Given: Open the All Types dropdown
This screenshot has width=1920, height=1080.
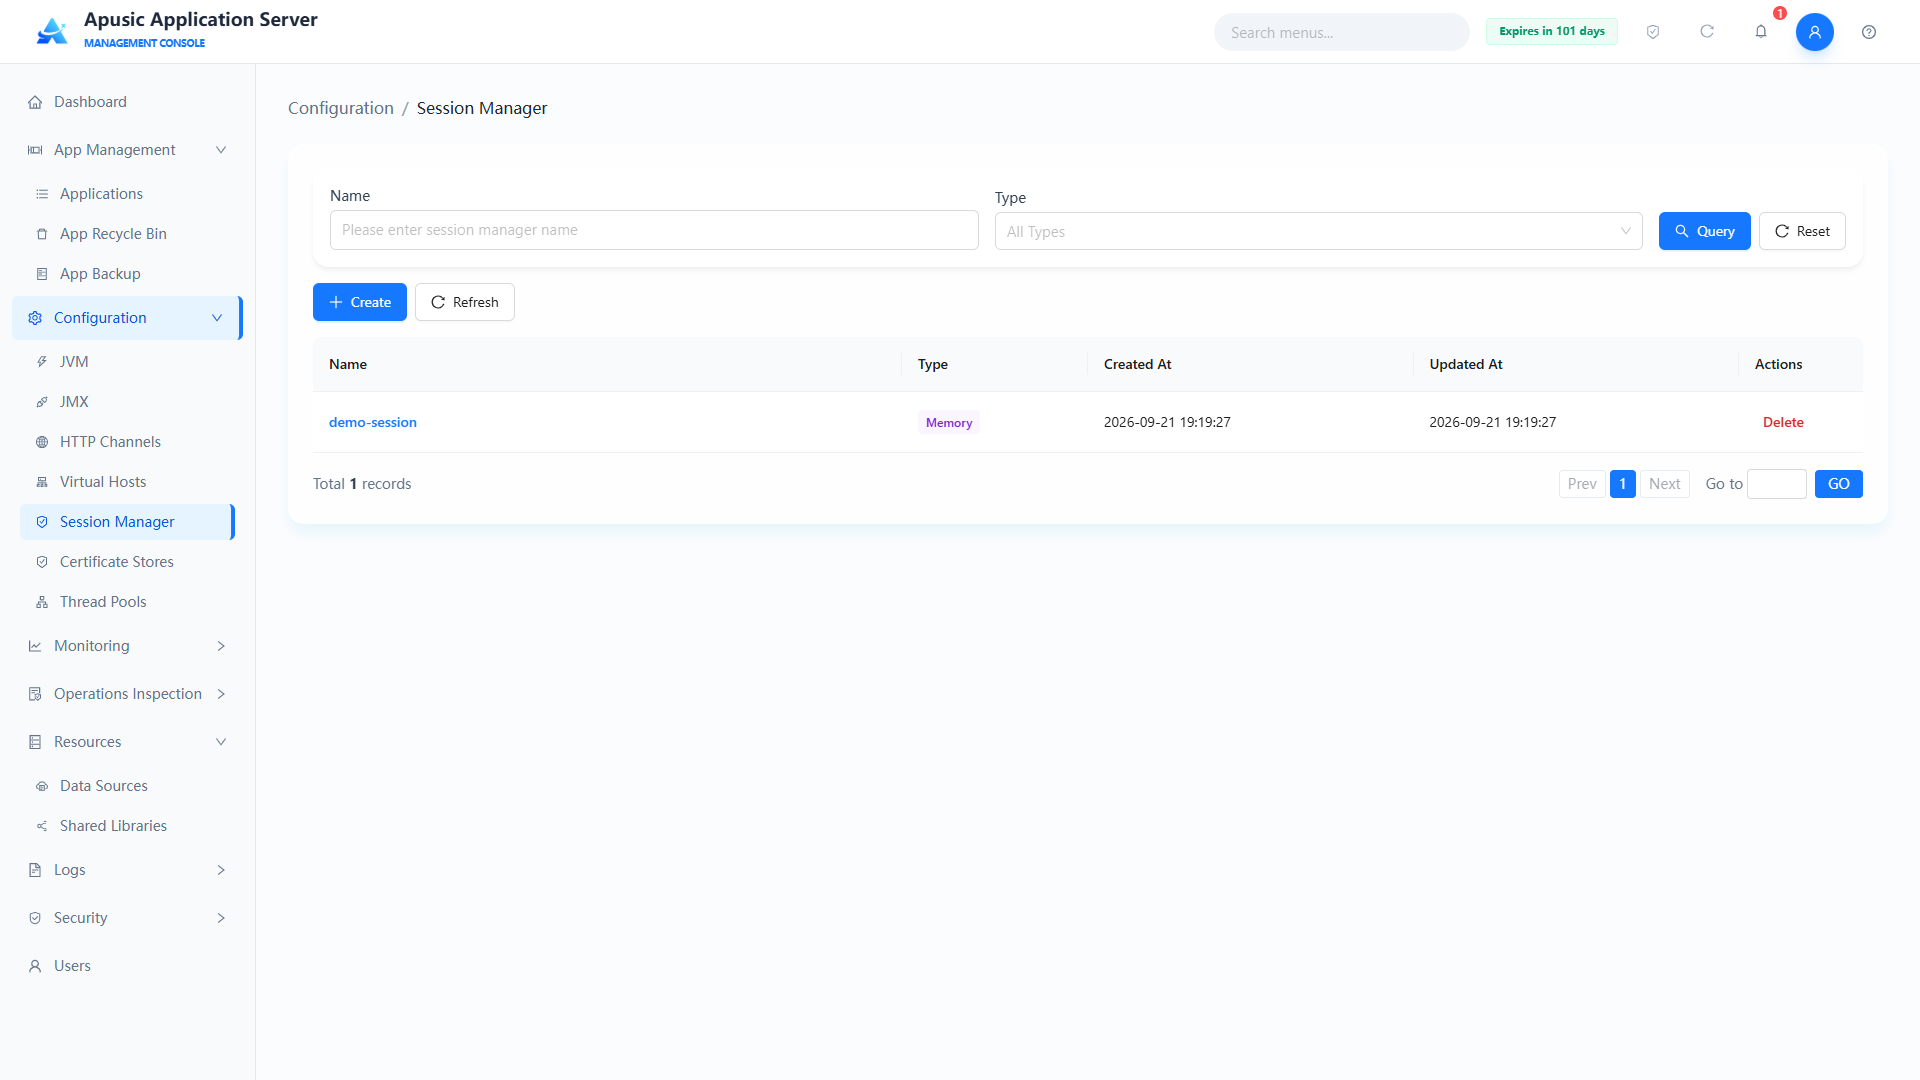Looking at the screenshot, I should point(1318,231).
